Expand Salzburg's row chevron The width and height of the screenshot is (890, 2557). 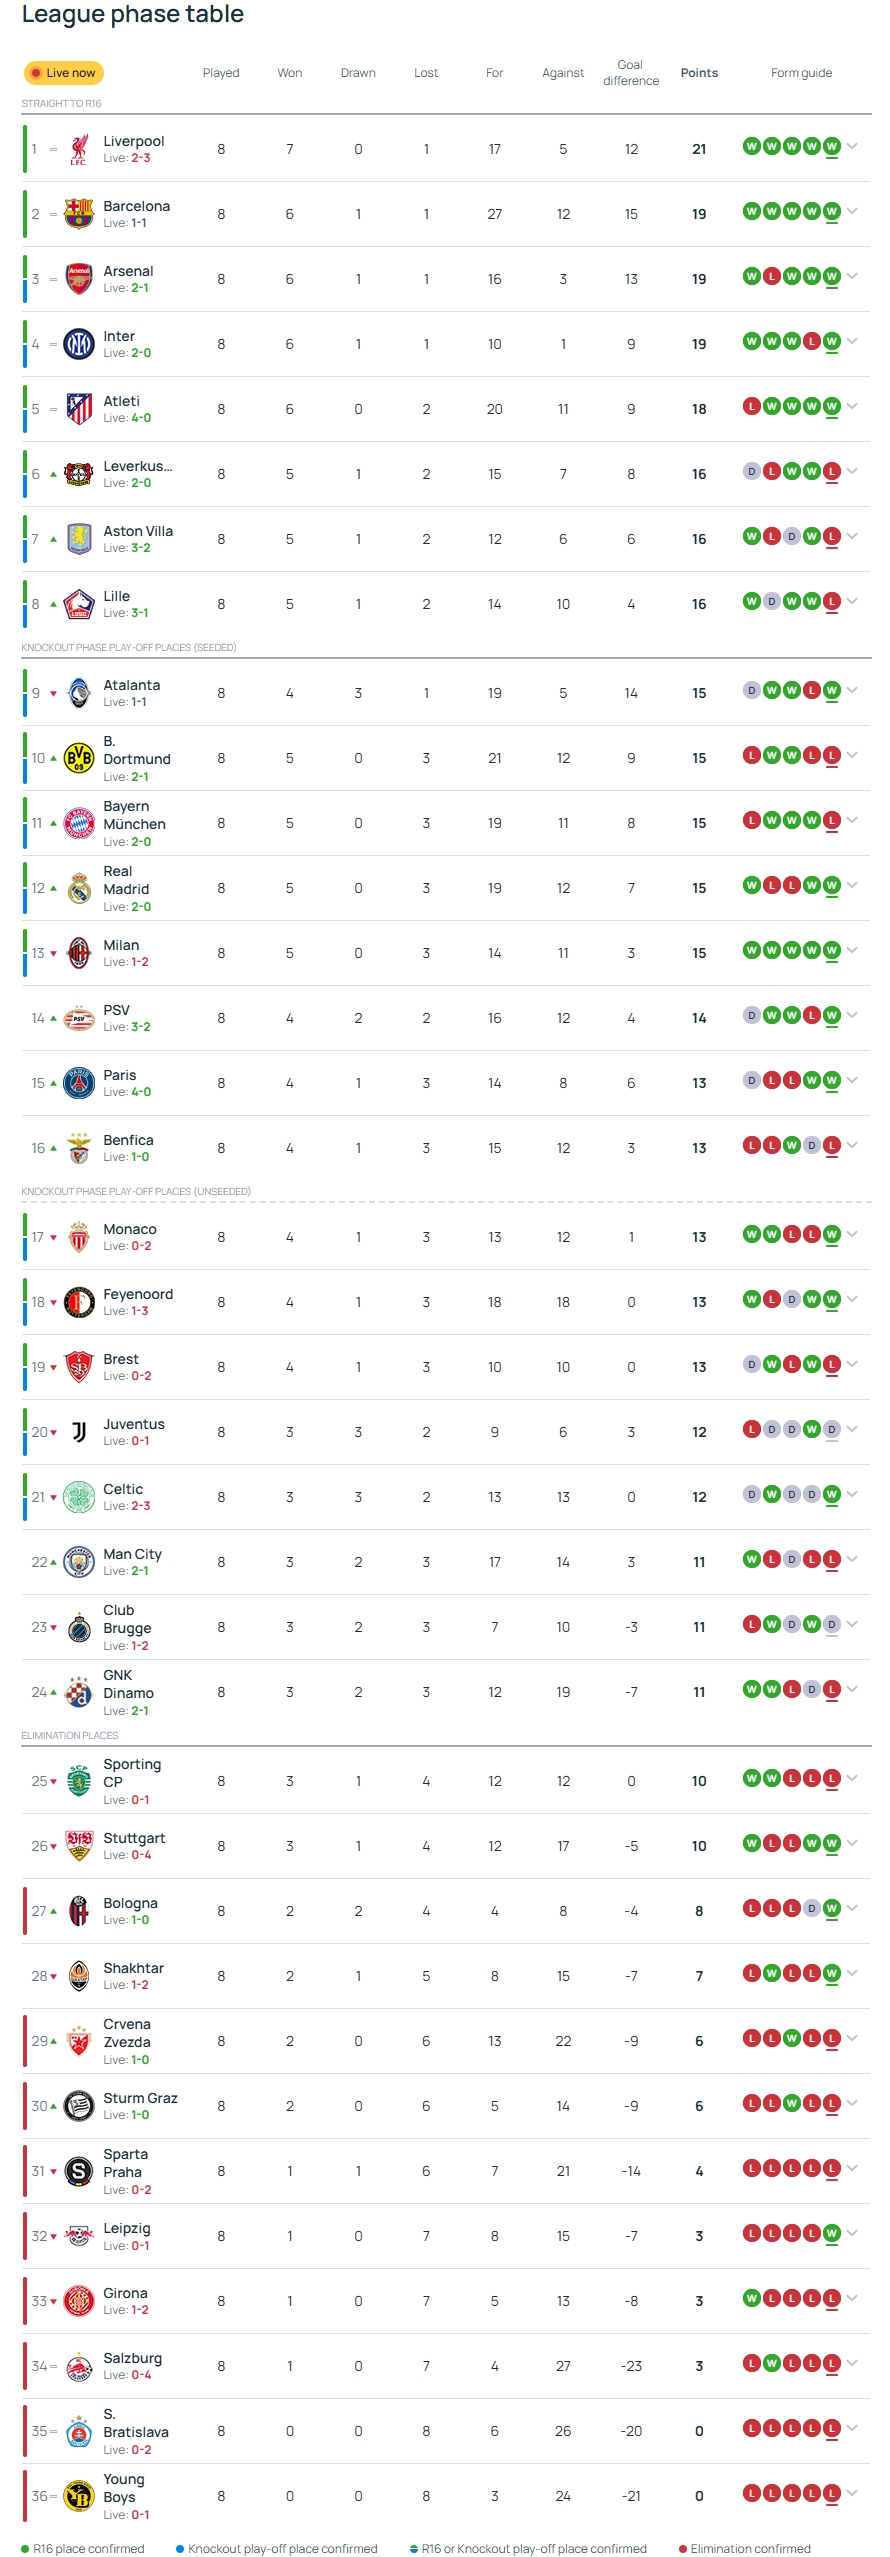point(852,2363)
